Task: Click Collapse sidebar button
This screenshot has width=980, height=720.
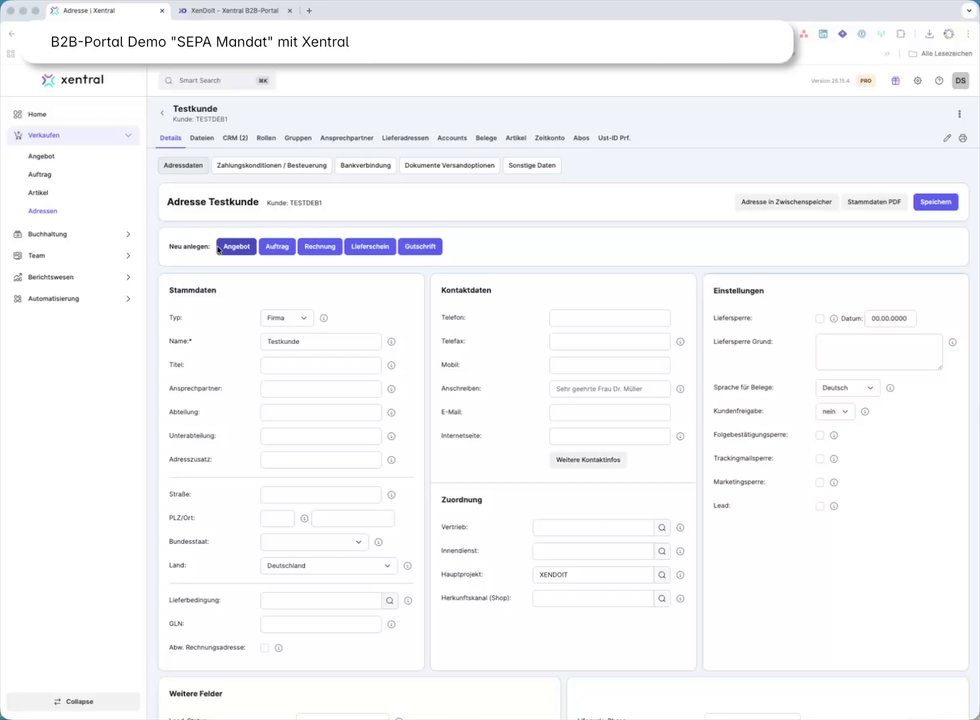Action: (73, 702)
